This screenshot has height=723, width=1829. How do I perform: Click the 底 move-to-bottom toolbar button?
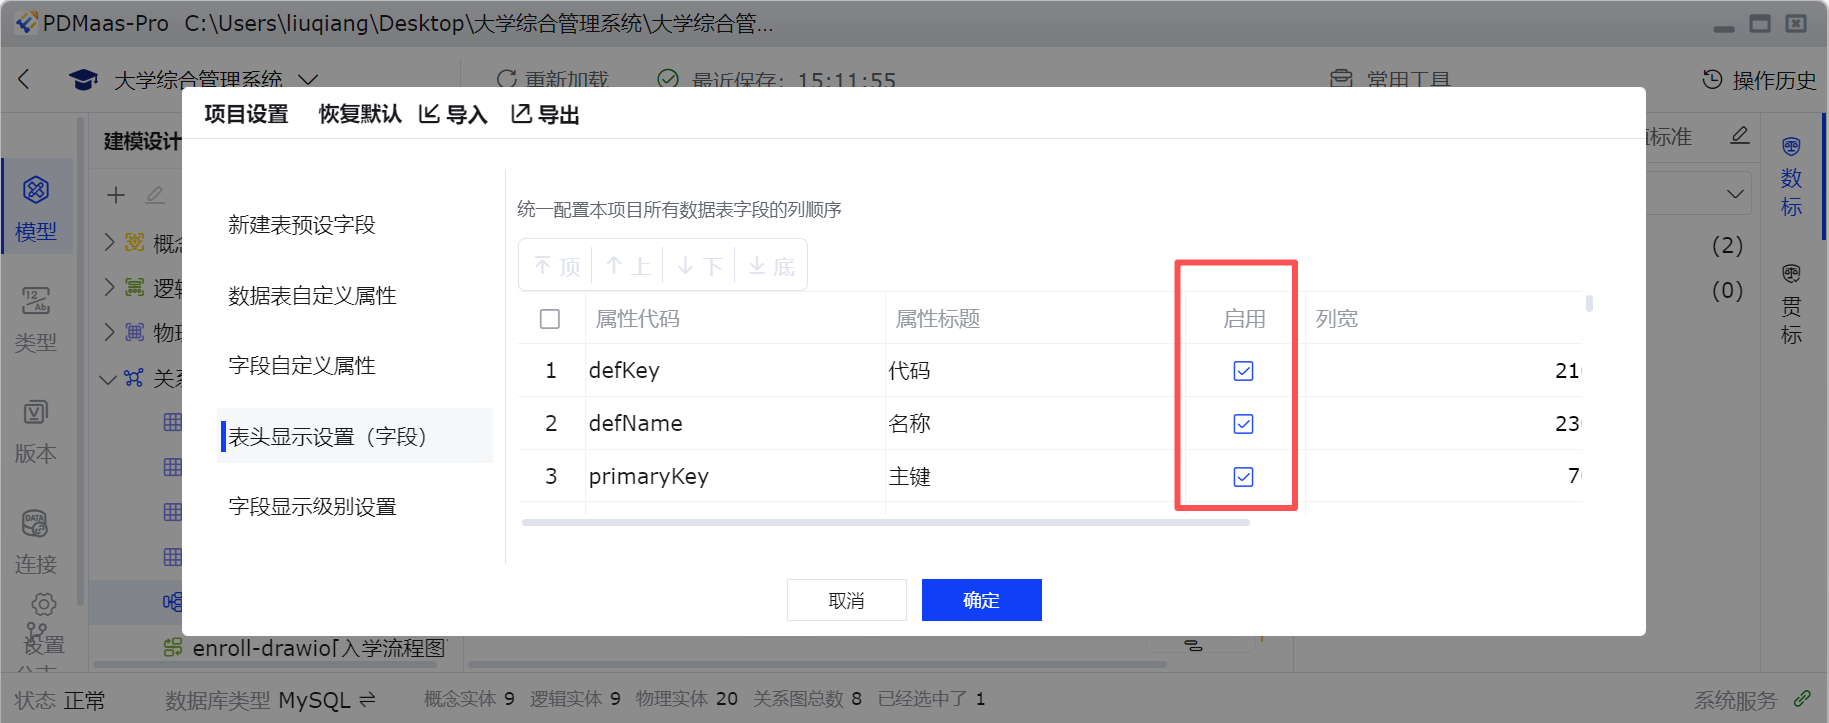(770, 265)
